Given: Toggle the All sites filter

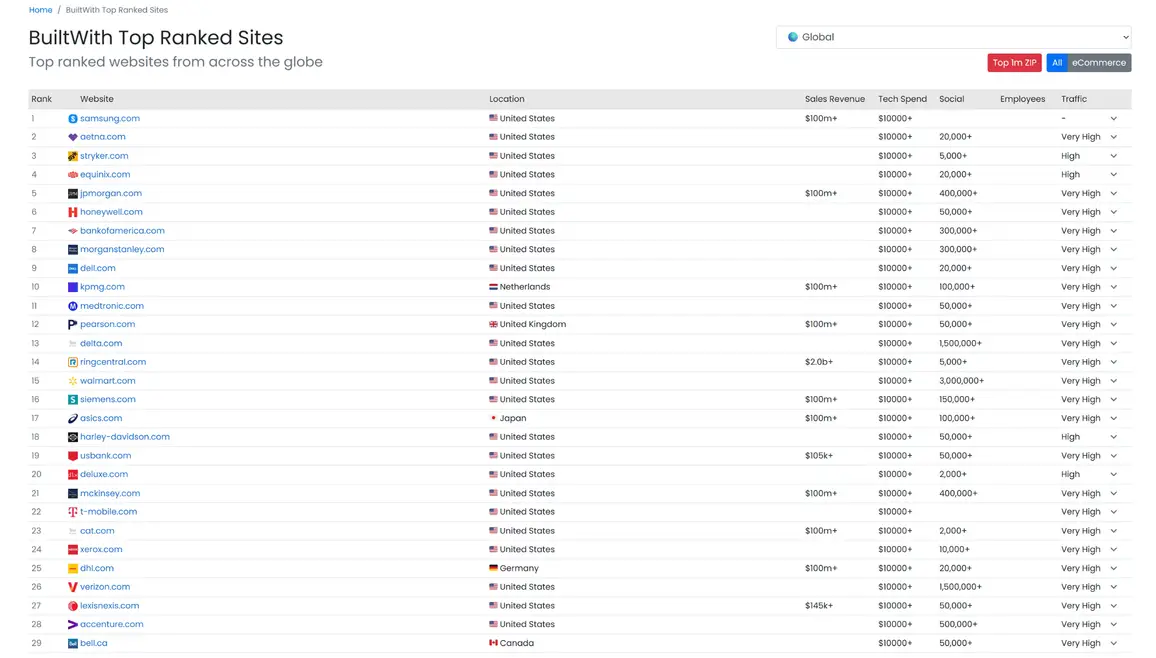Looking at the screenshot, I should click(x=1056, y=63).
